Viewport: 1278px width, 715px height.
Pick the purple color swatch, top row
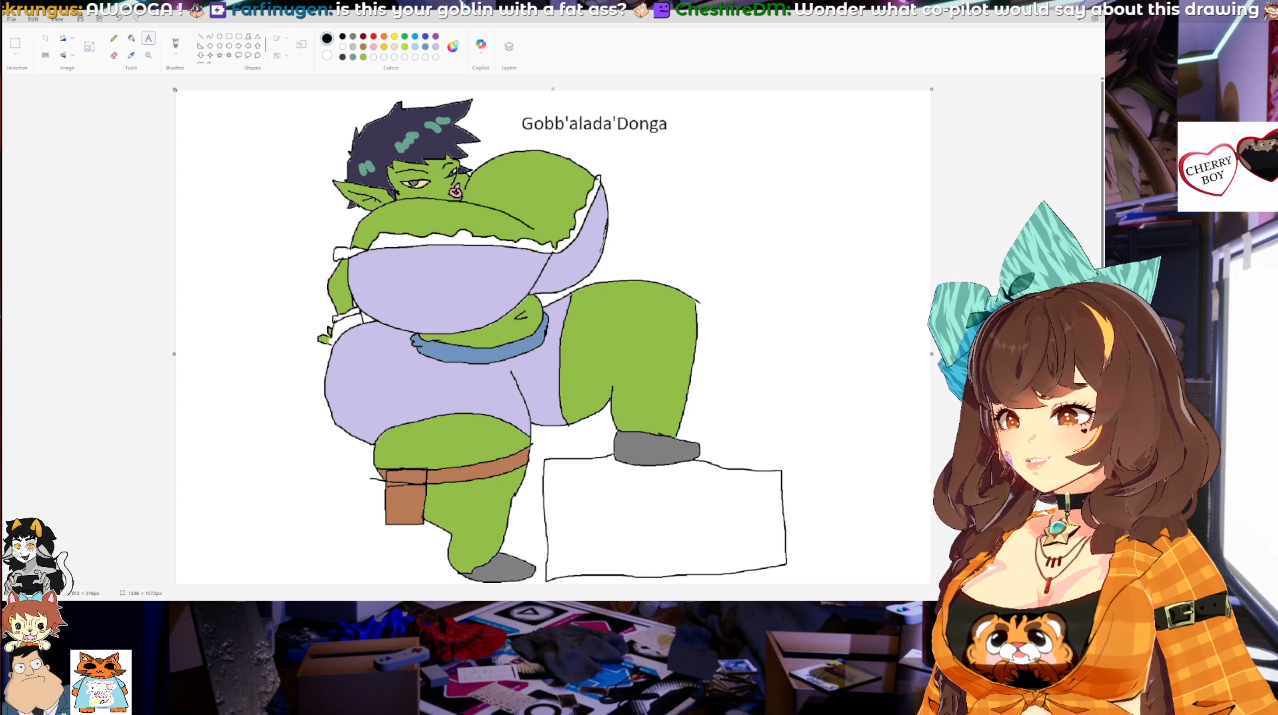(436, 36)
